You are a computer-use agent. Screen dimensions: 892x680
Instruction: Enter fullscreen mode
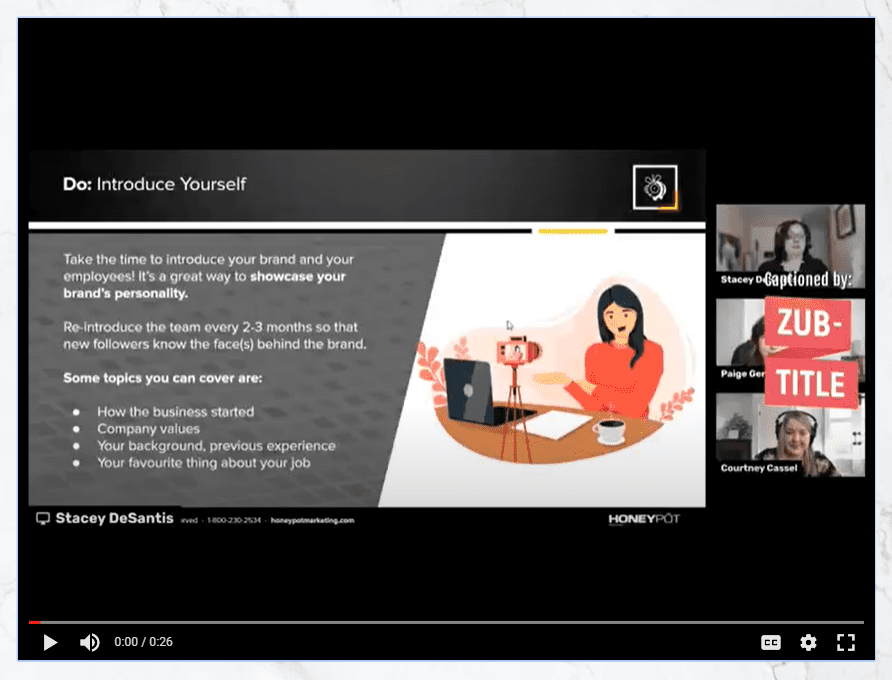(846, 642)
